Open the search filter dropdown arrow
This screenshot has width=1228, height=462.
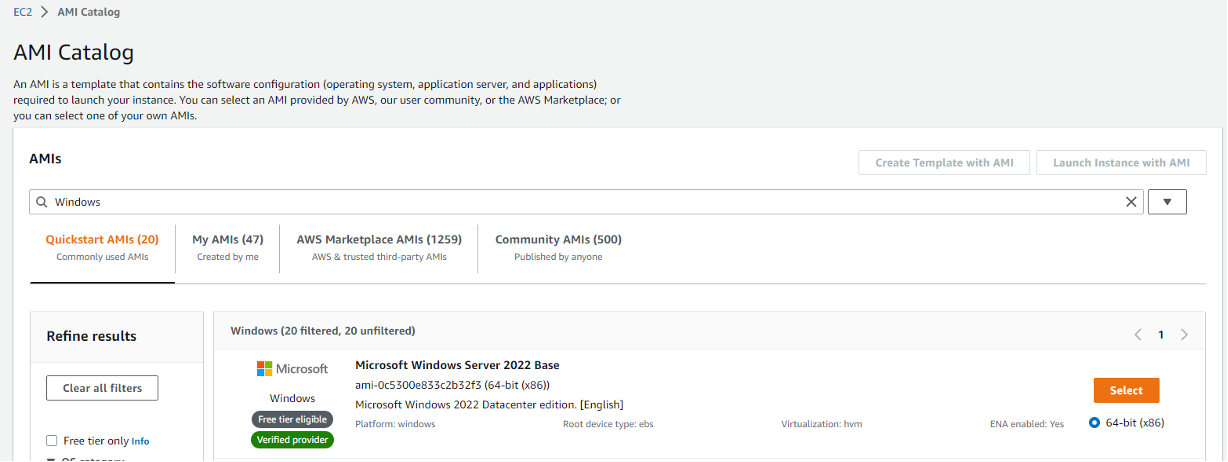(1167, 202)
